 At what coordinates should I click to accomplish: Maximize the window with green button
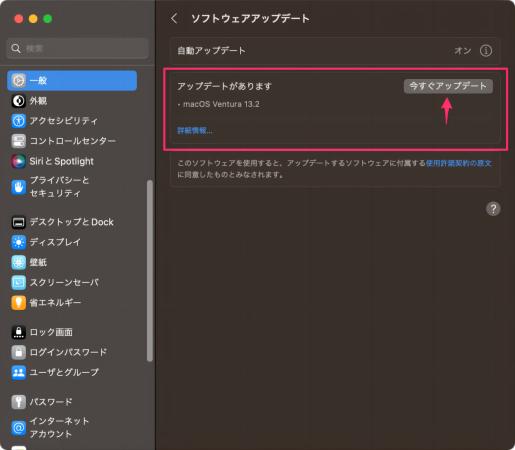tap(48, 19)
